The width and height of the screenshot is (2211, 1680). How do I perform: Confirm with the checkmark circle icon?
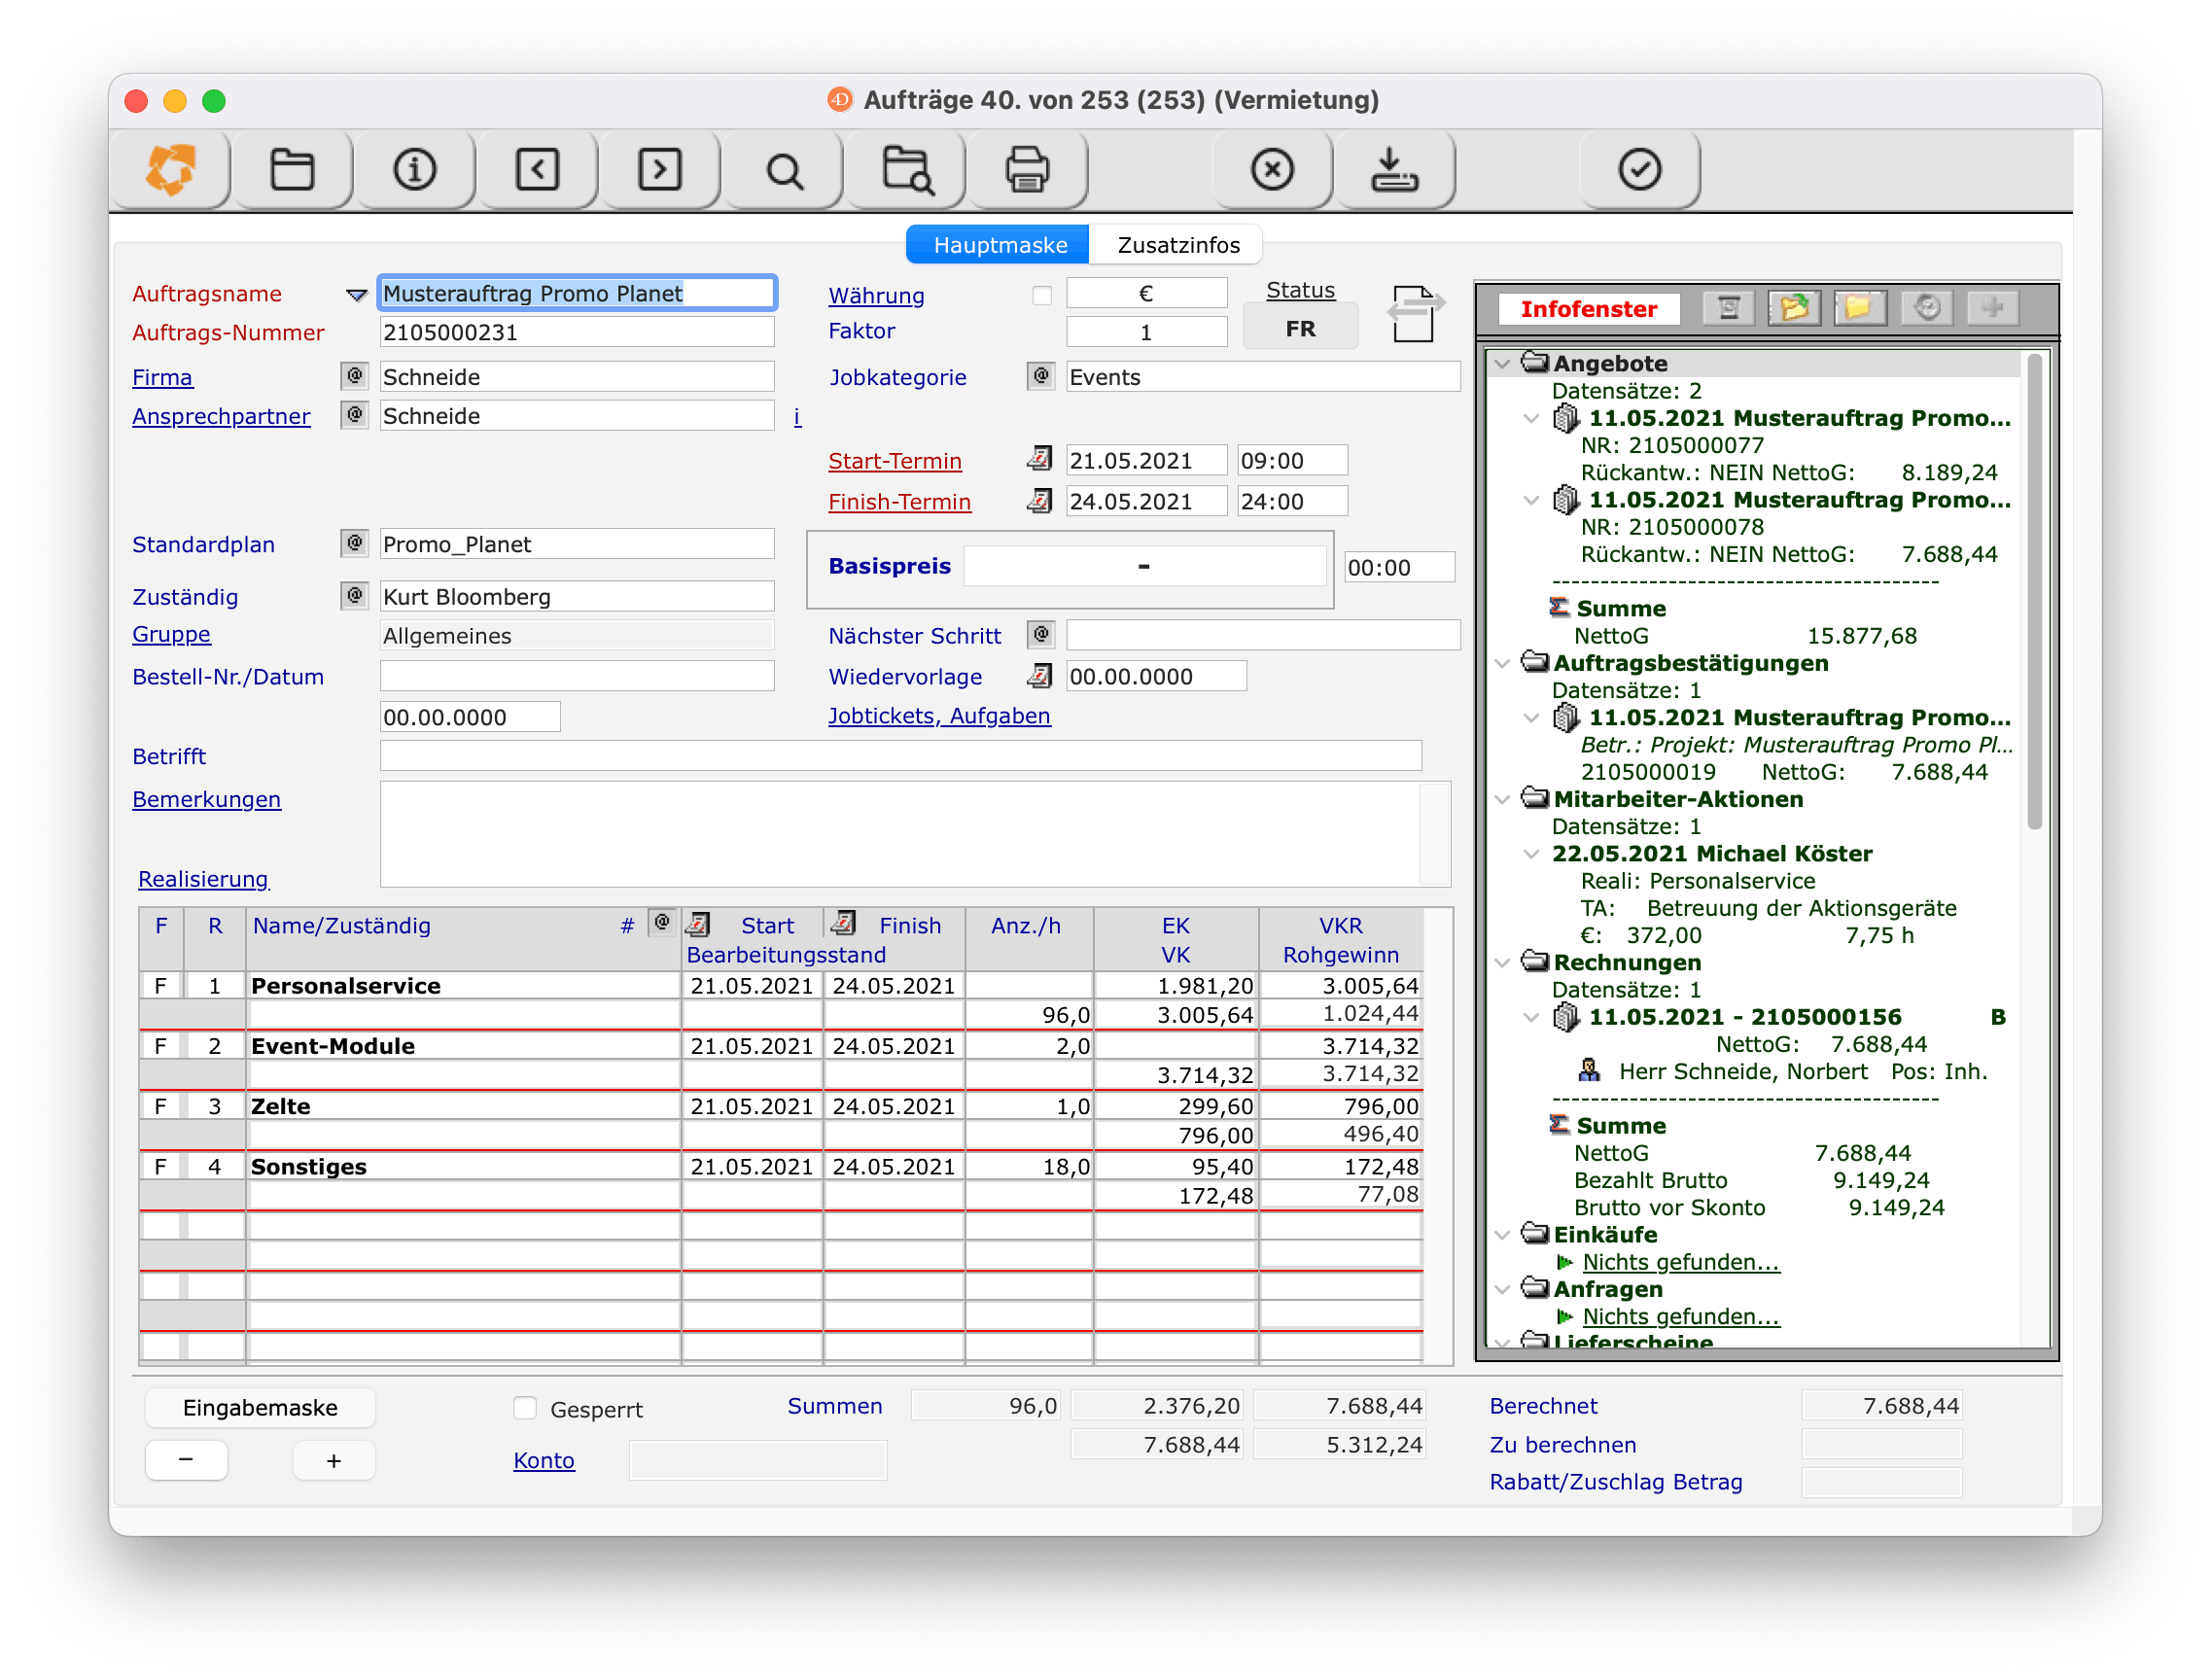(x=1640, y=169)
